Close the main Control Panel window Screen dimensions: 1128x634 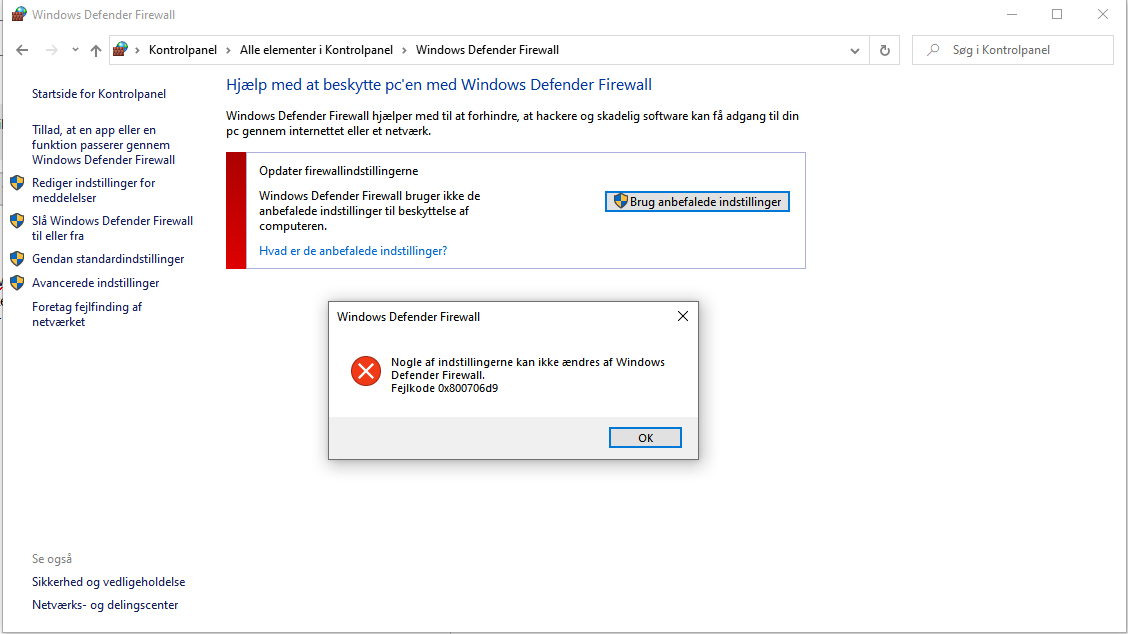pos(1102,14)
